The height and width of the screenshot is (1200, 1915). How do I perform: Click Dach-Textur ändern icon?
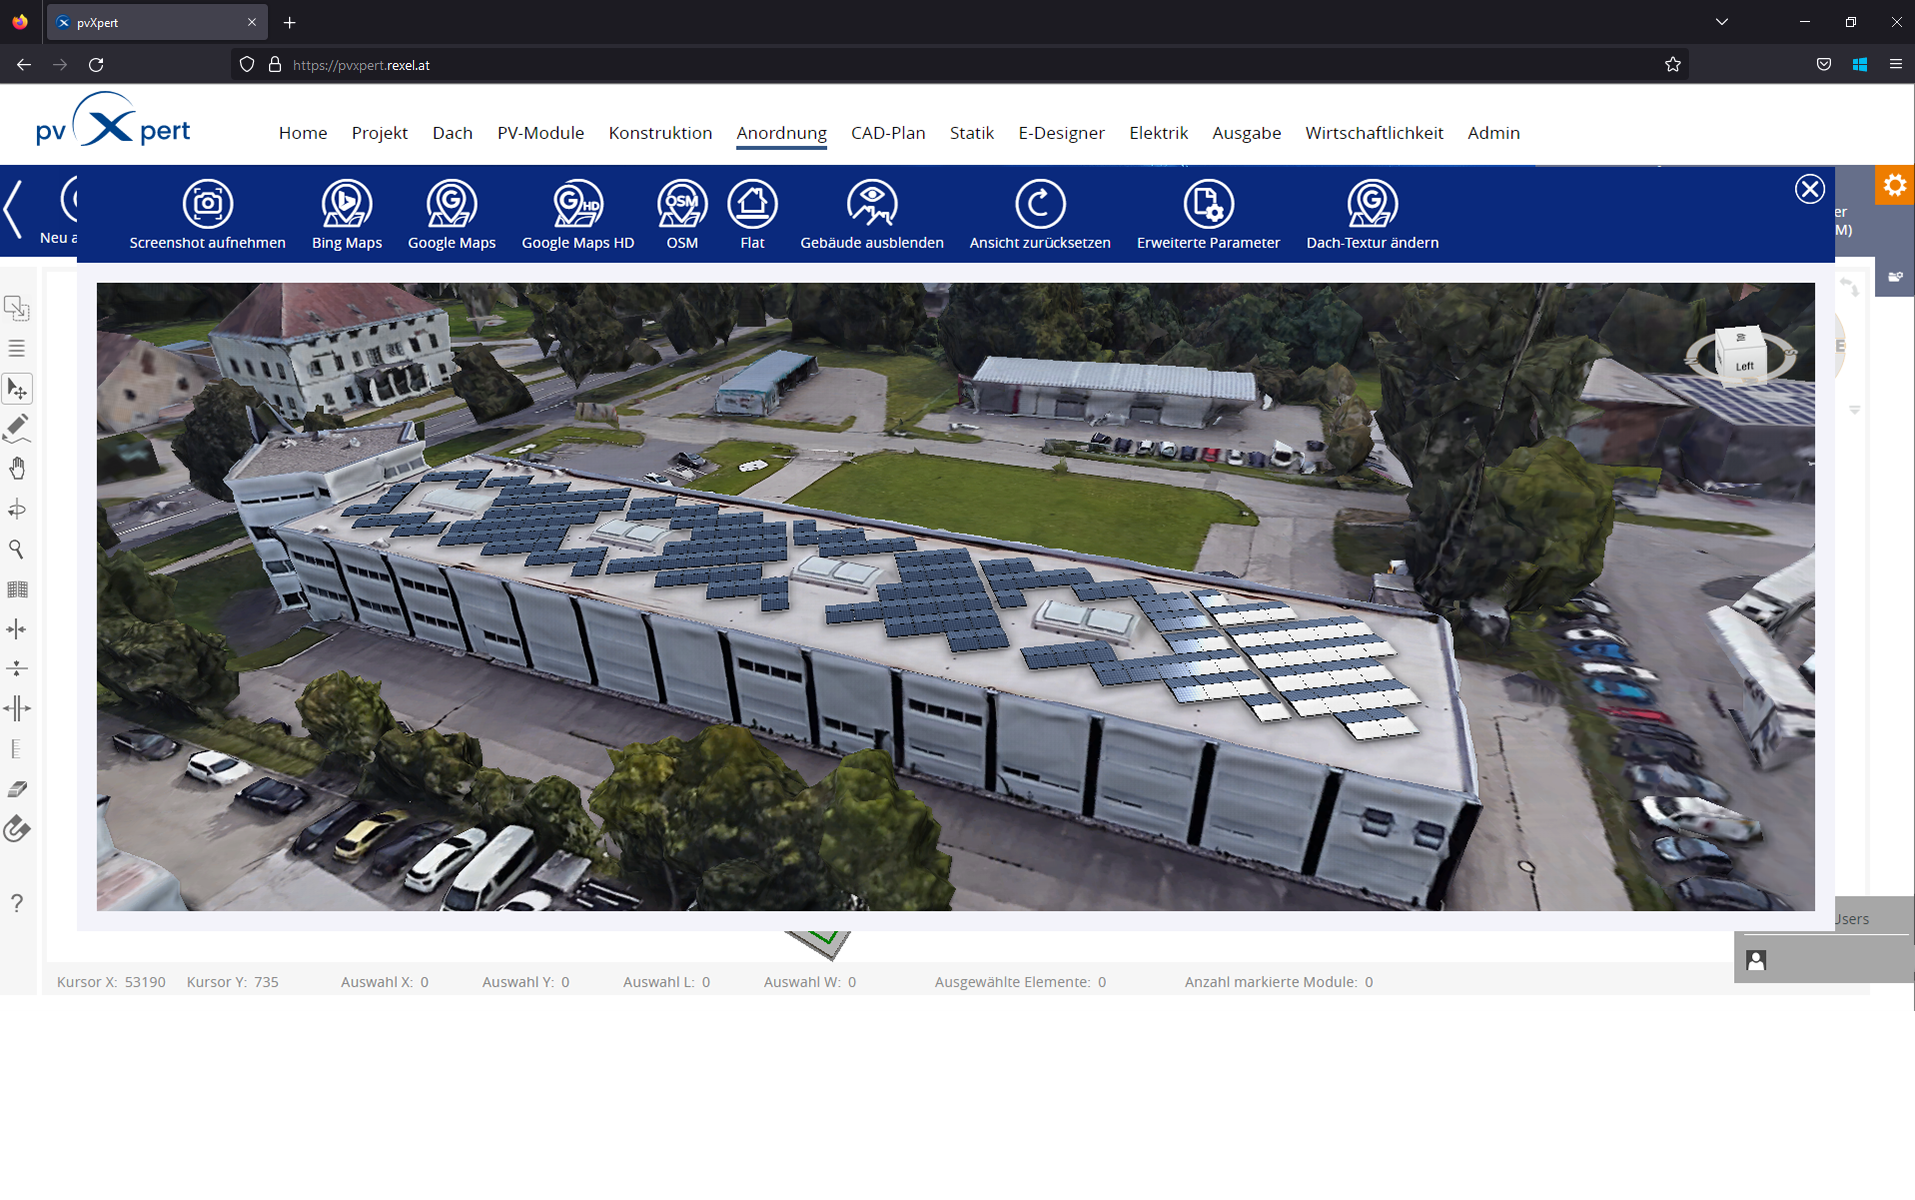[x=1371, y=205]
